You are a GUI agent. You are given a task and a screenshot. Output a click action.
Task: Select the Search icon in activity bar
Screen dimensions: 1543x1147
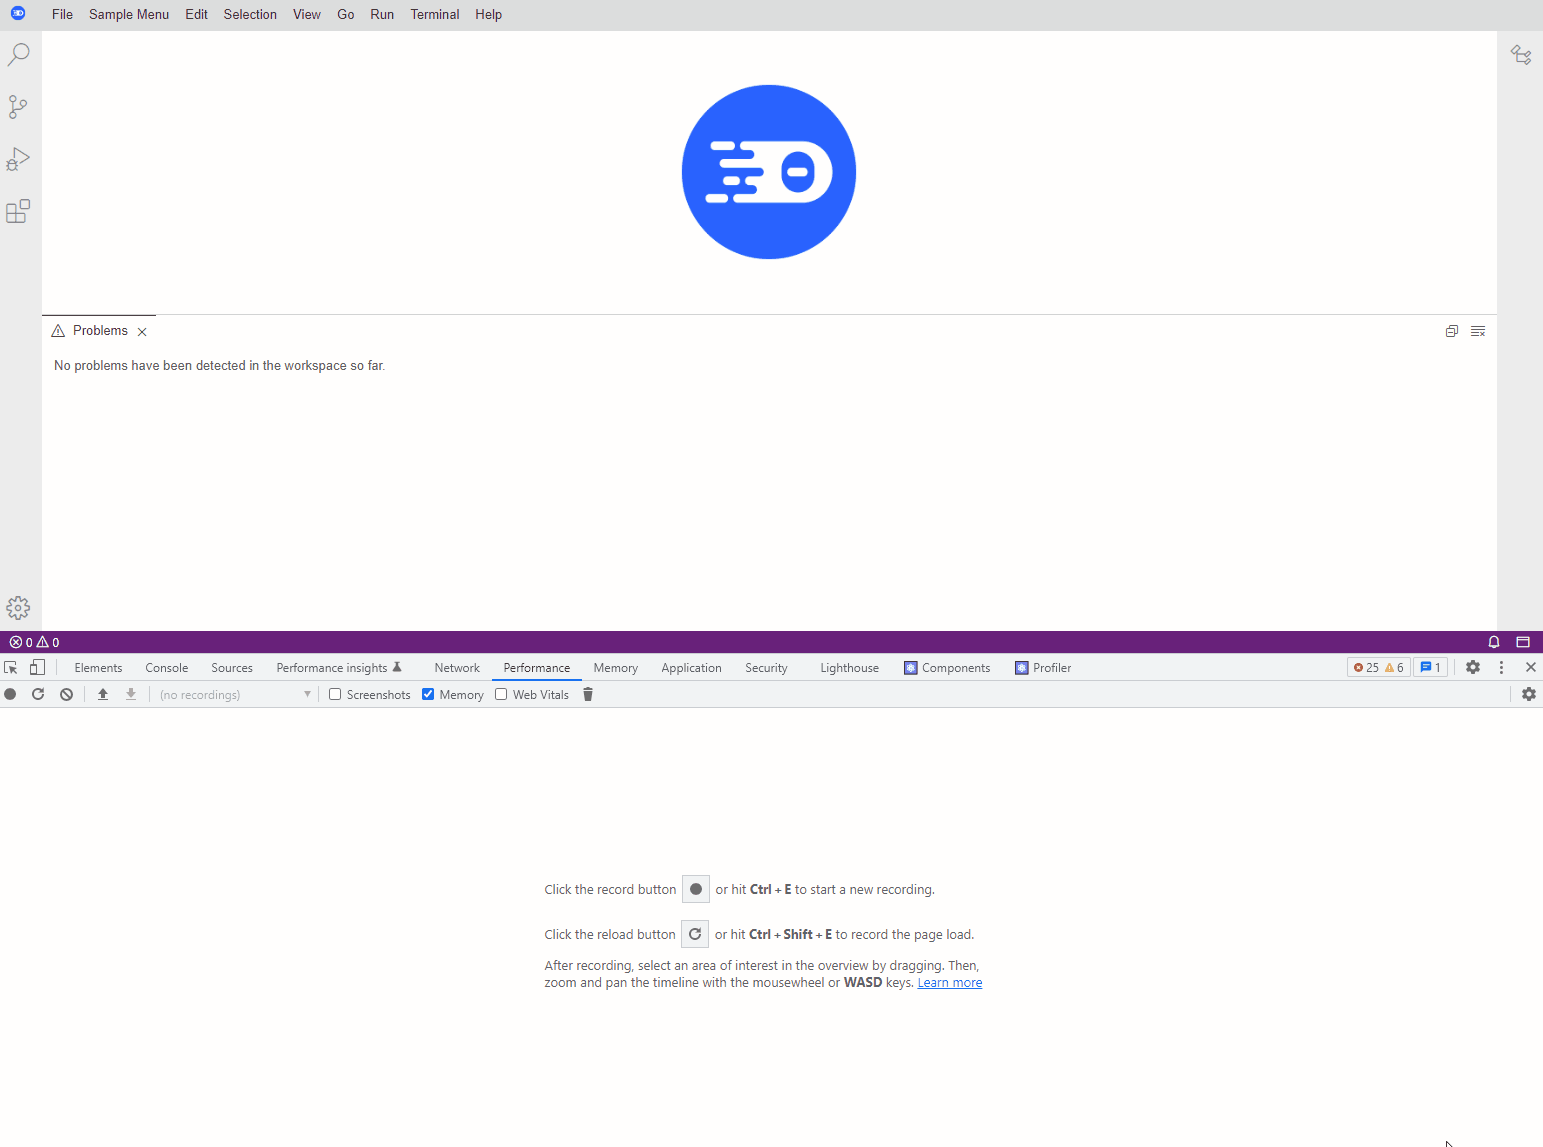19,54
